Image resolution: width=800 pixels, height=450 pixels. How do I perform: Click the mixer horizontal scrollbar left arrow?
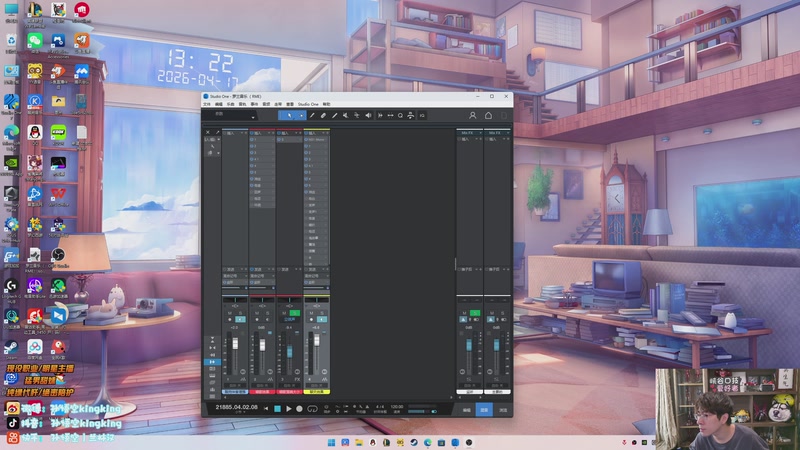coord(225,397)
